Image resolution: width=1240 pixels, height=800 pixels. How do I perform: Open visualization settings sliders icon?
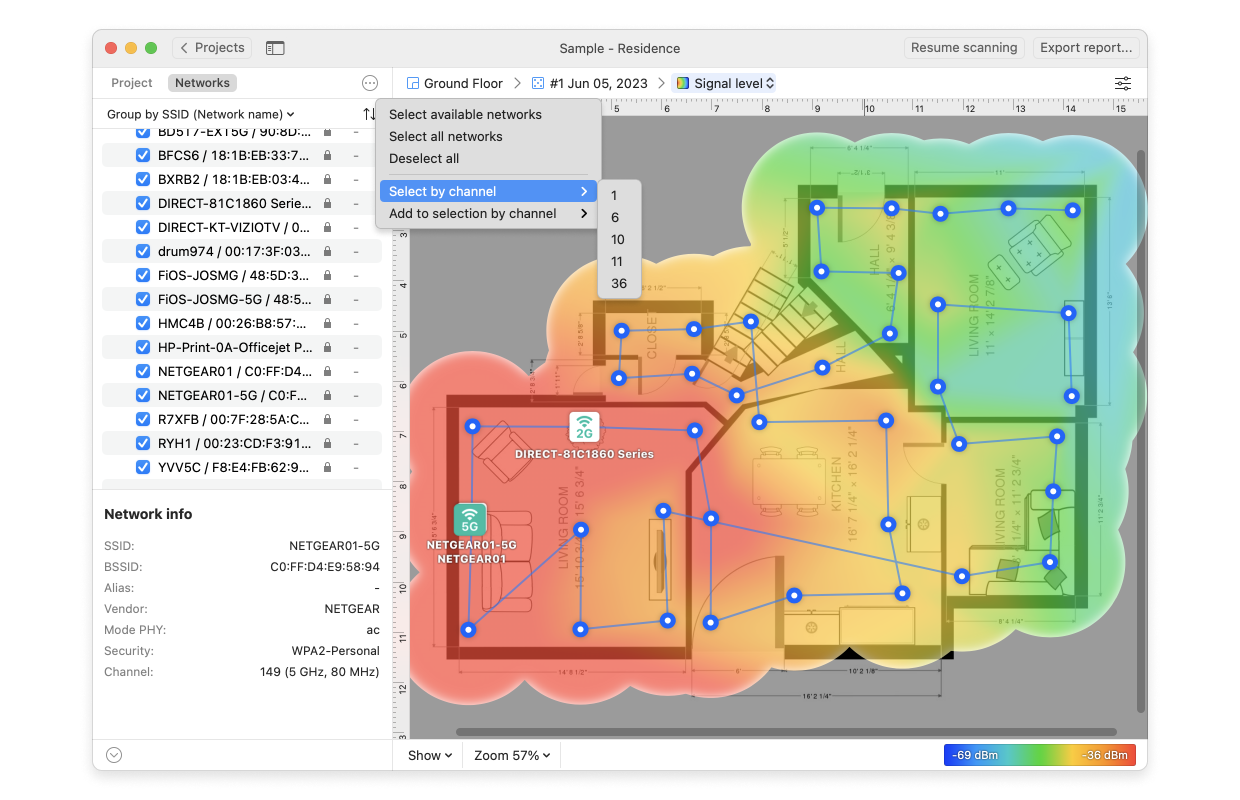coord(1123,84)
